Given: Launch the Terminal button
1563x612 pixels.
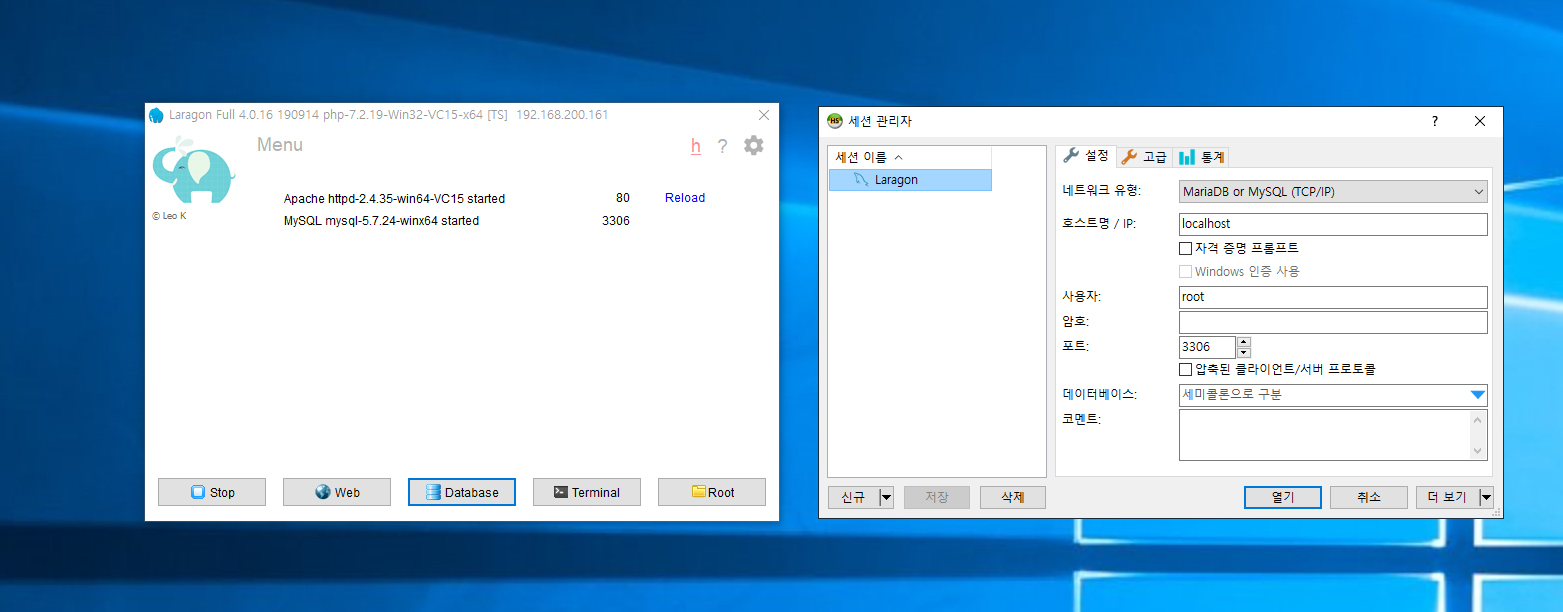Looking at the screenshot, I should pos(586,492).
